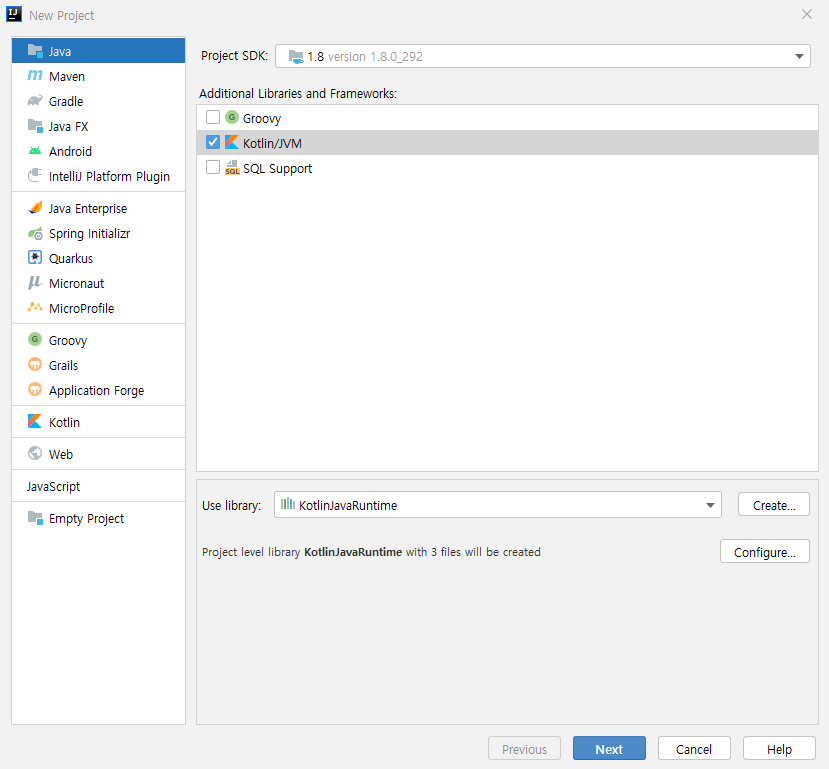Click the Micronaut label
Viewport: 829px width, 769px height.
click(76, 284)
